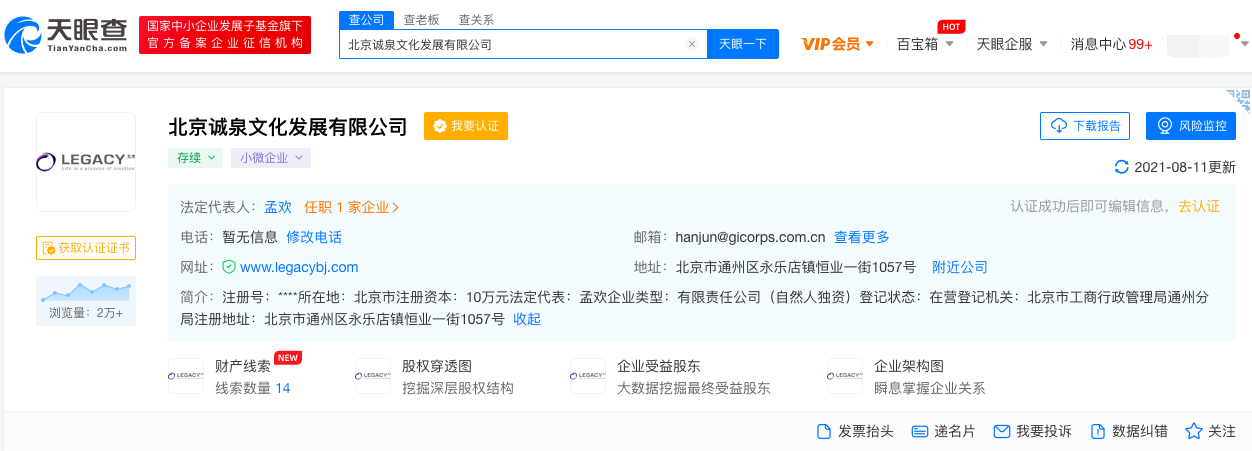Clear the search box with X icon

click(x=691, y=44)
